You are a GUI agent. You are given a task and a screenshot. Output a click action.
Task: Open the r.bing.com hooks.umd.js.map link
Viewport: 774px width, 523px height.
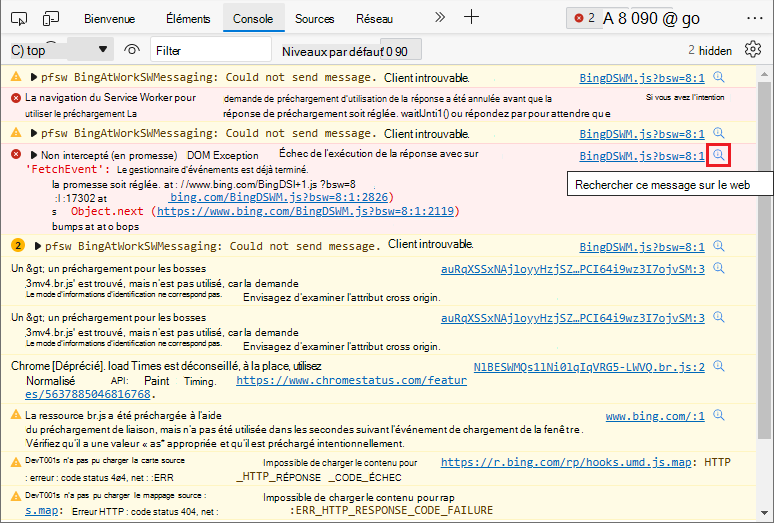(566, 462)
